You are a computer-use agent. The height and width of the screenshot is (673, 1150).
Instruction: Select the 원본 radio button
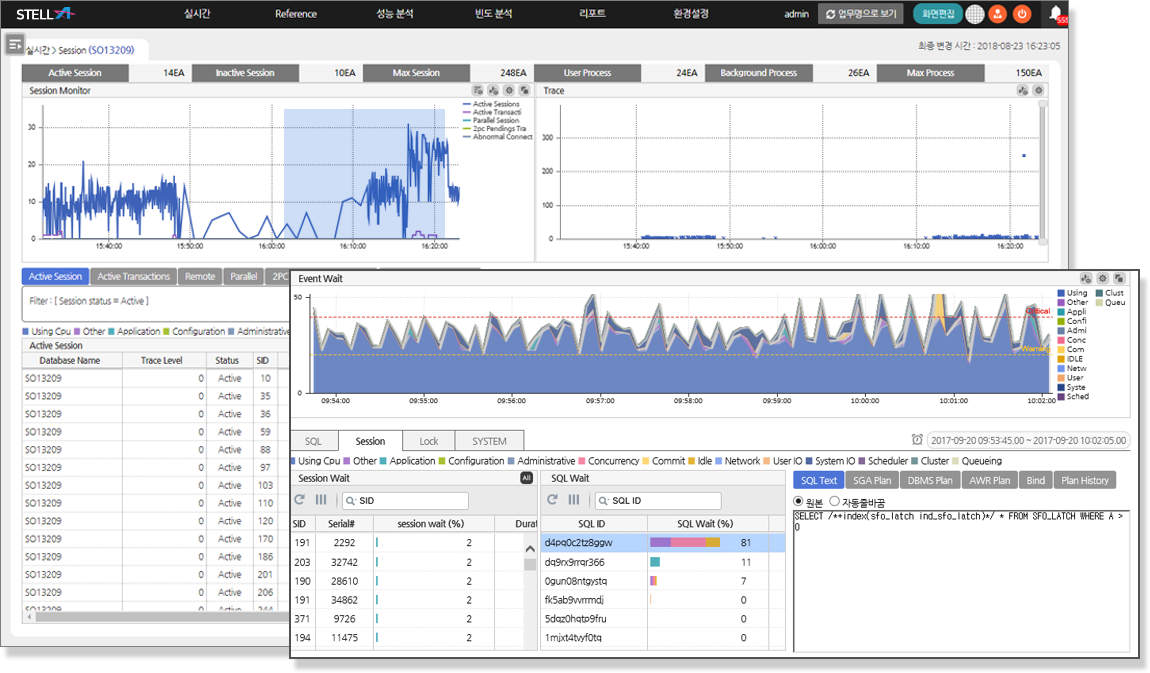pyautogui.click(x=798, y=501)
